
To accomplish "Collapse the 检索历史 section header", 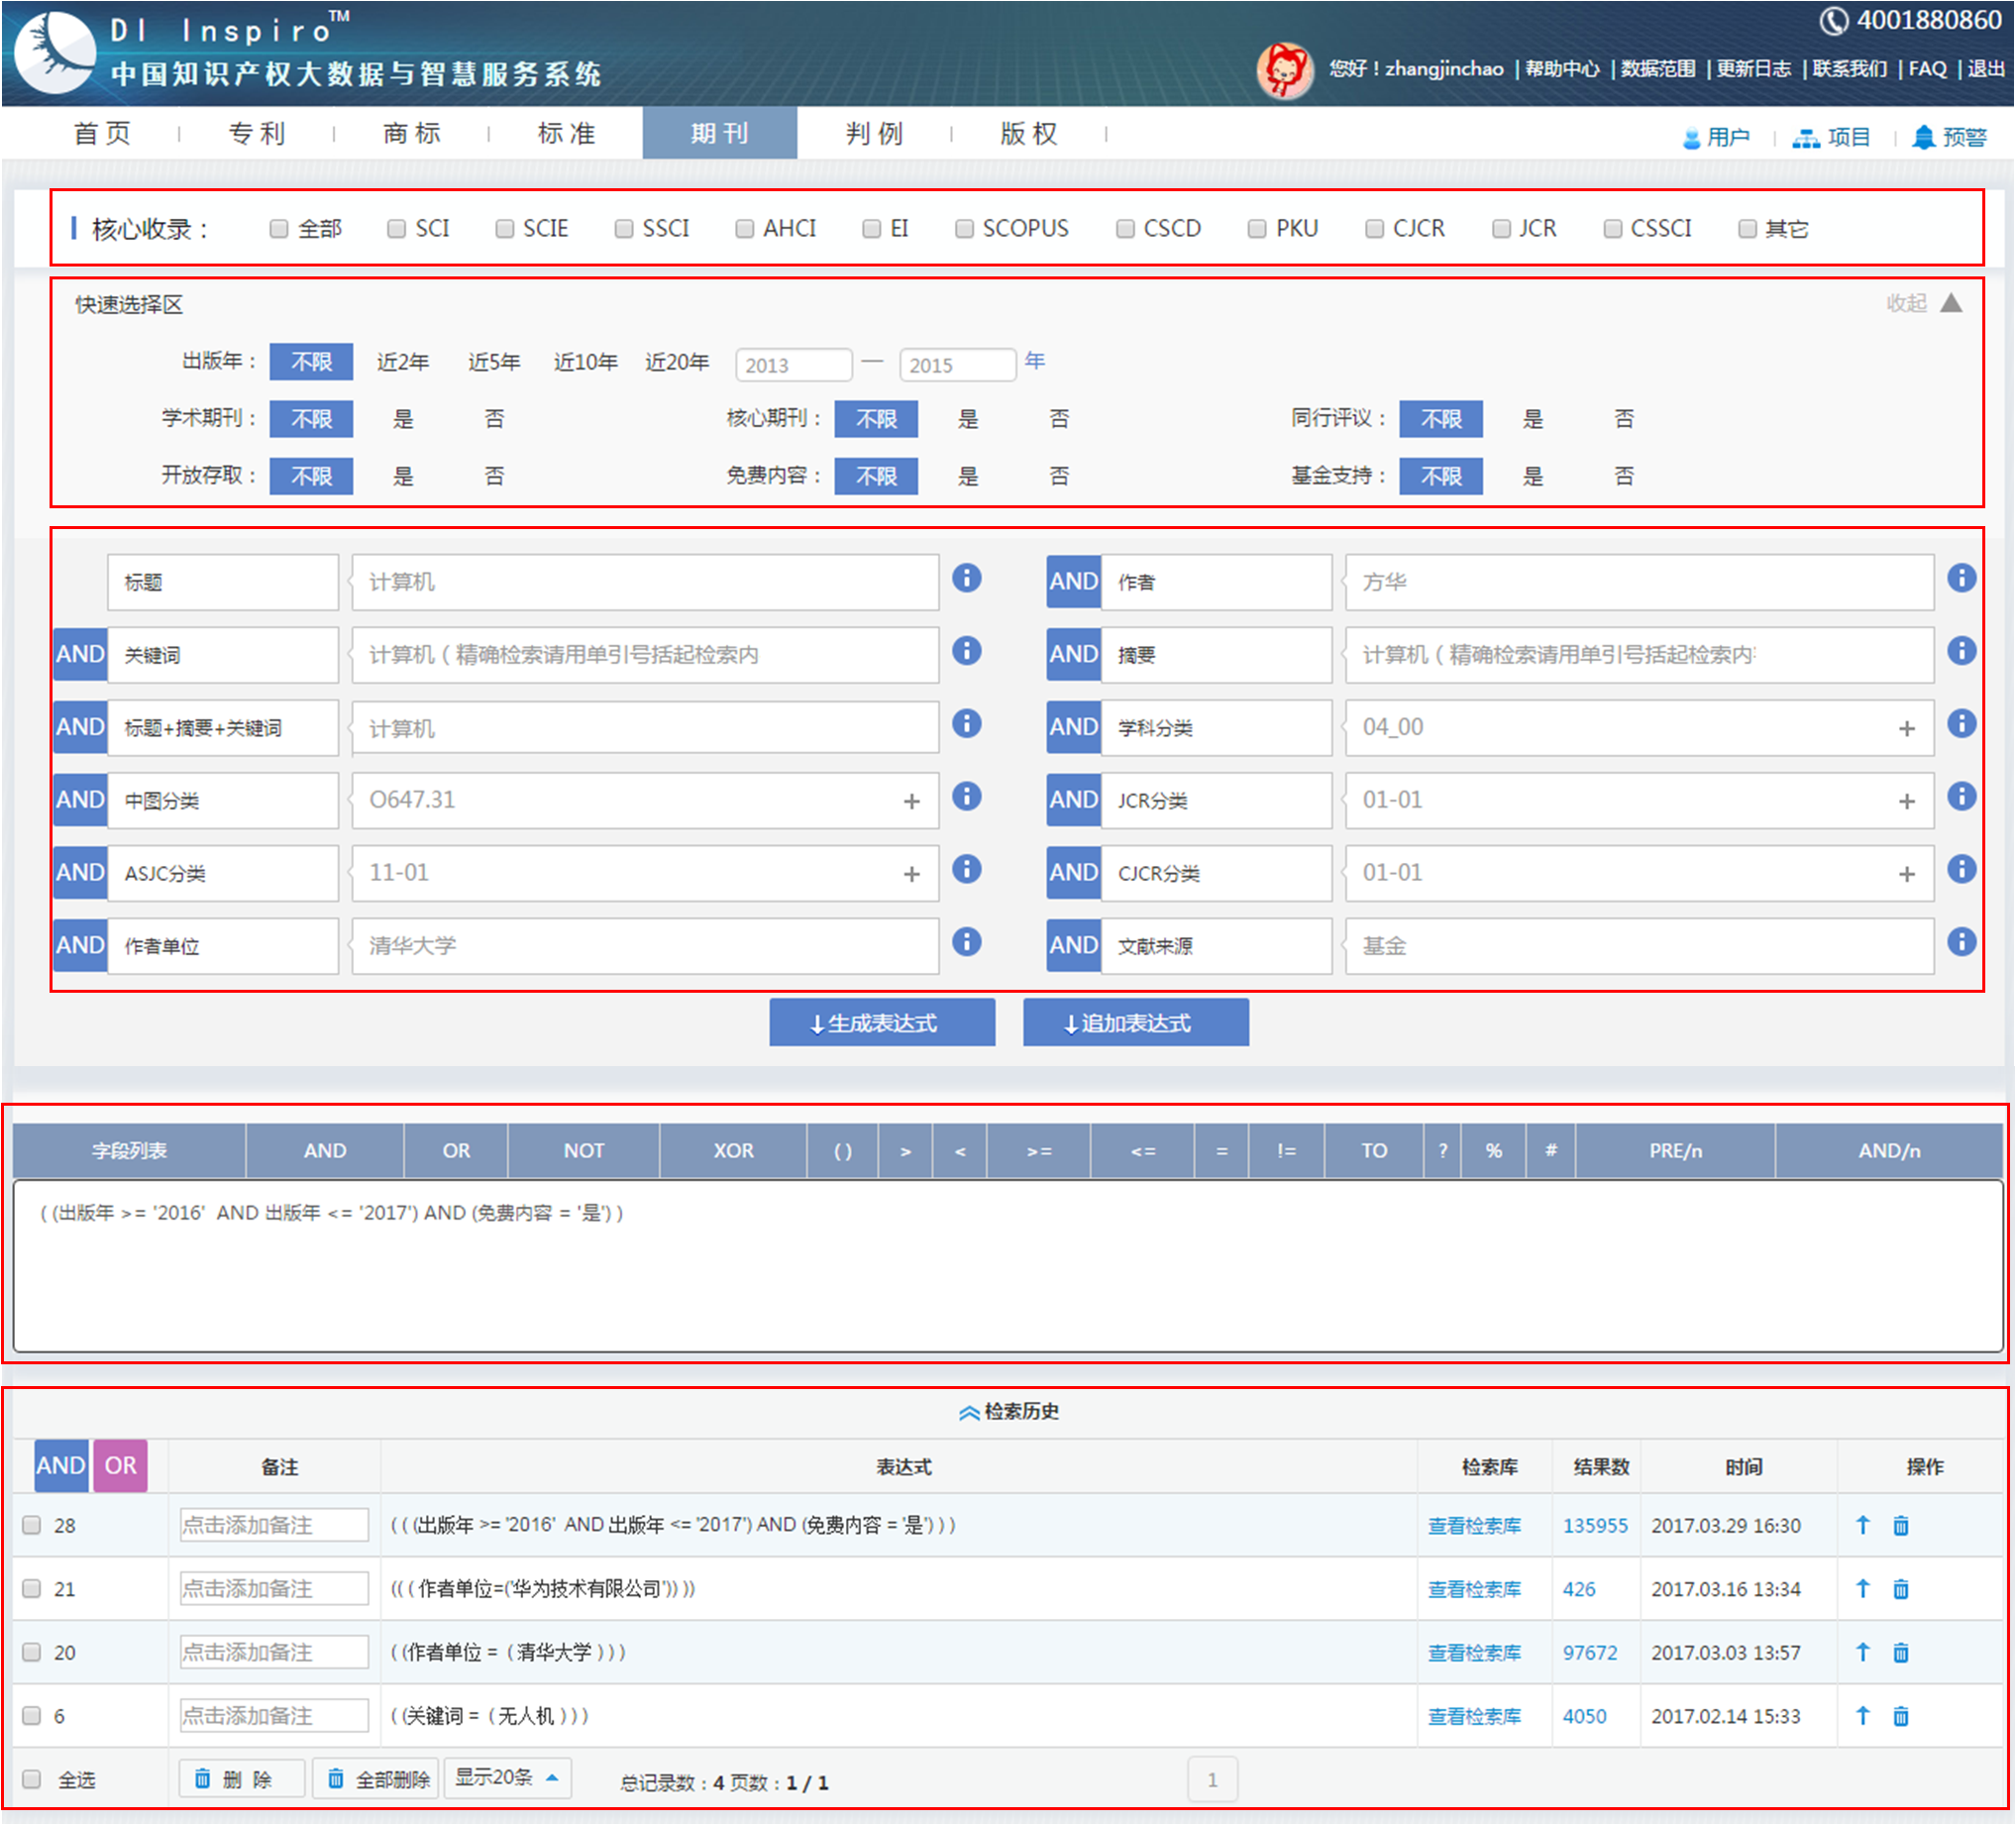I will click(x=1008, y=1411).
